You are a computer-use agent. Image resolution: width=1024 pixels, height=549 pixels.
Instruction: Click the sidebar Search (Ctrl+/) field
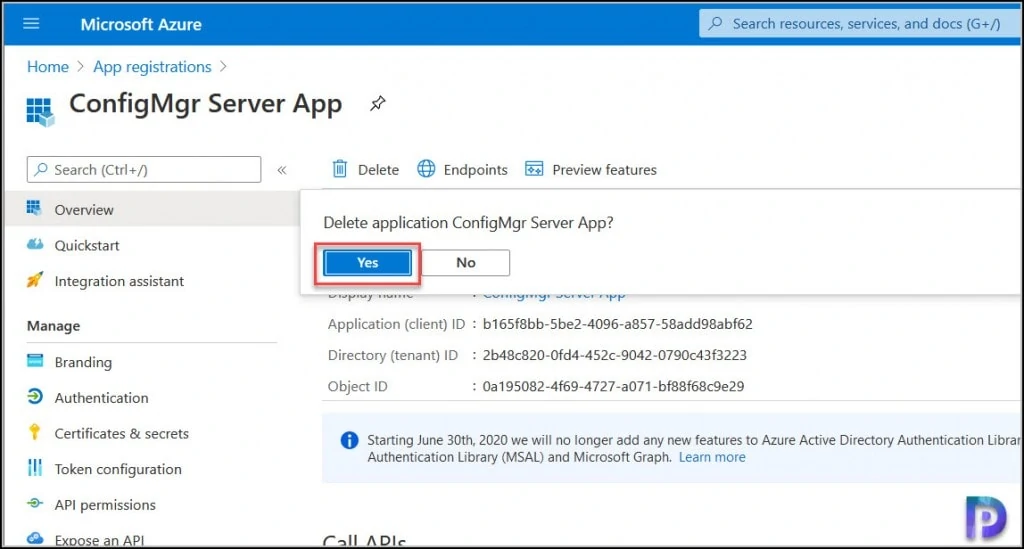144,170
